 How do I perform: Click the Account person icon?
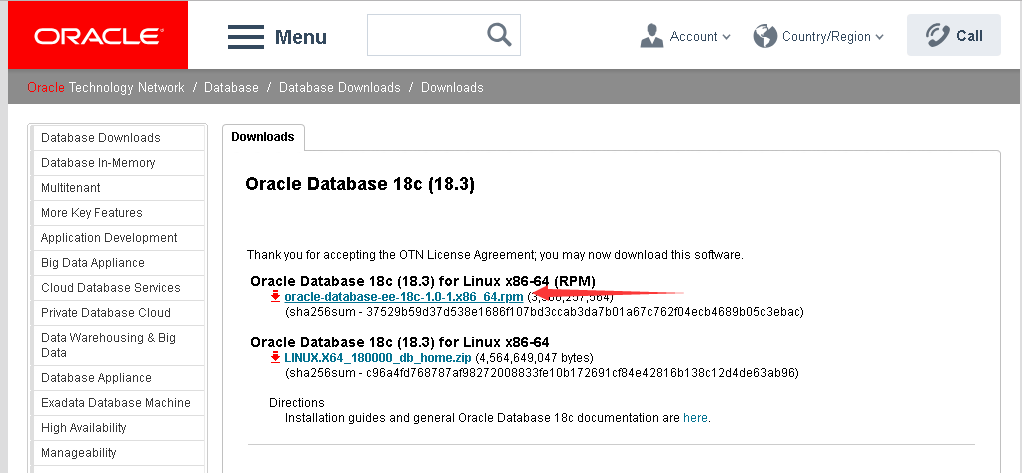(x=651, y=36)
